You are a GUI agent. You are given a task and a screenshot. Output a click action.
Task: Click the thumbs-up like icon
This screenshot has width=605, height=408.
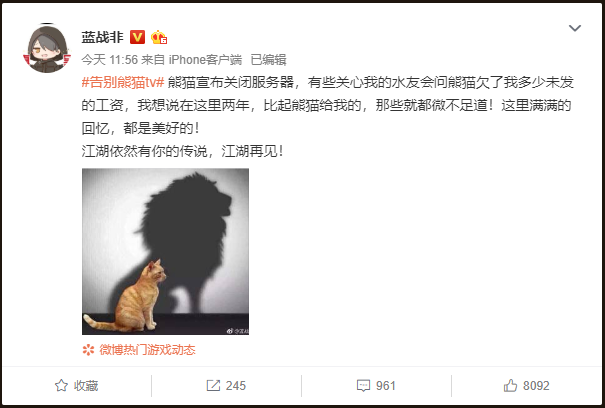pos(510,385)
